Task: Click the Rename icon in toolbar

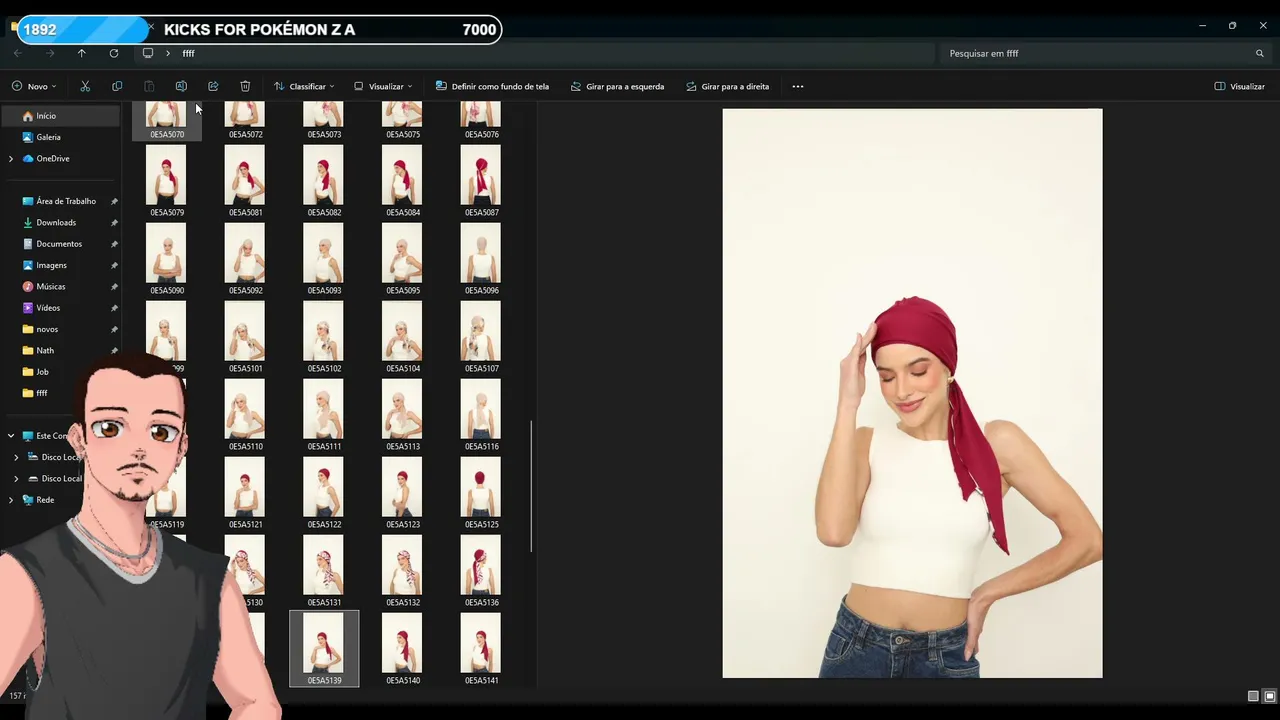Action: point(181,86)
